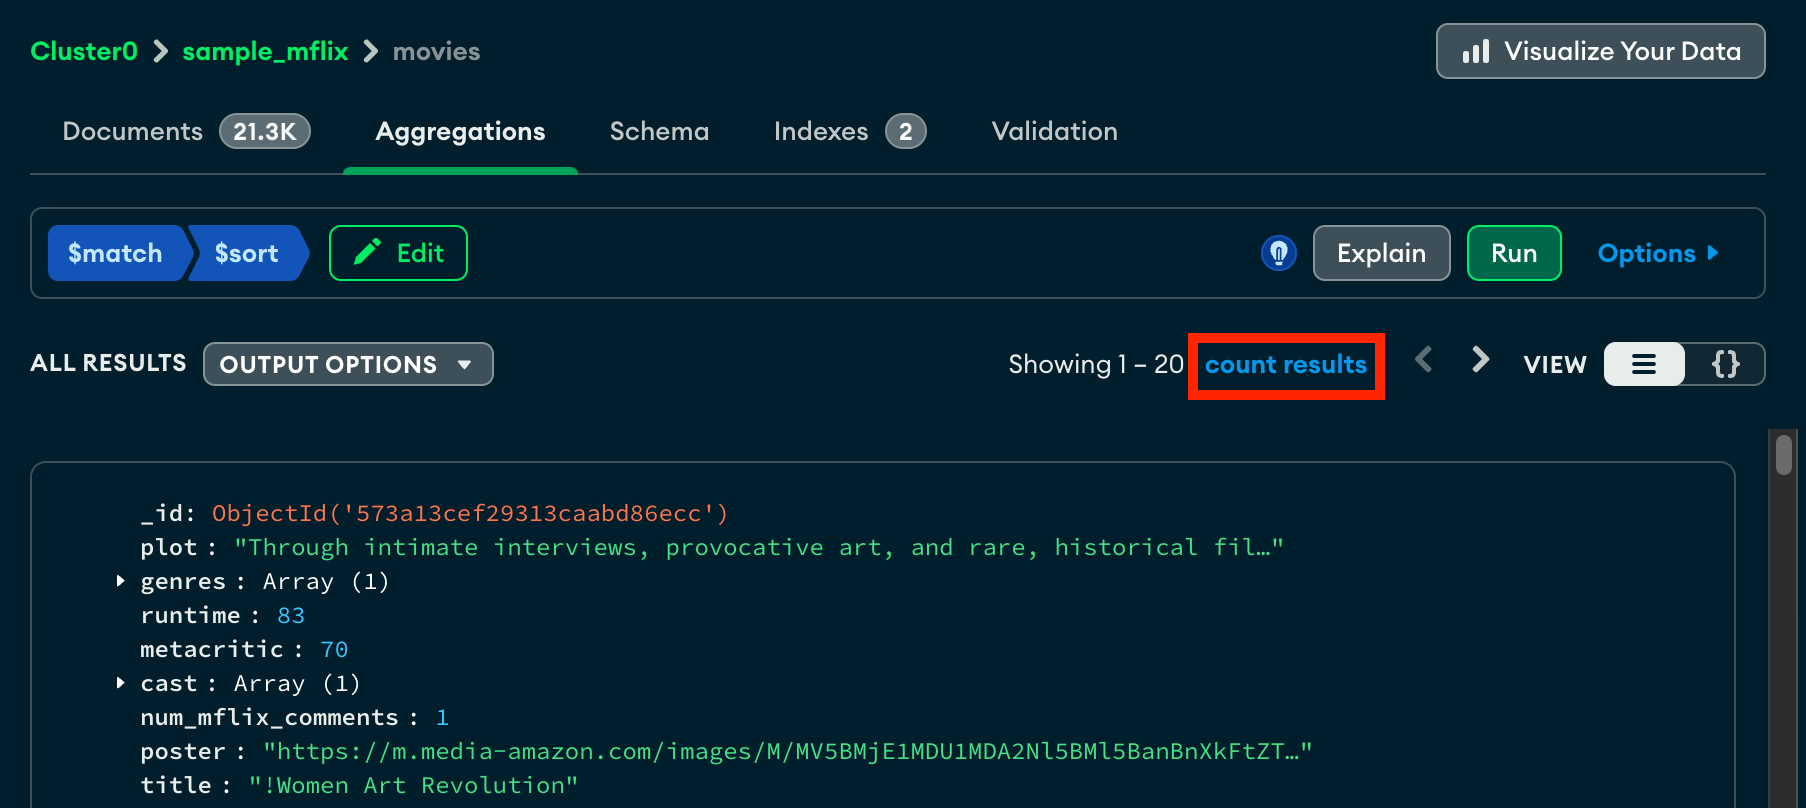Click the lightbulb insight icon
This screenshot has width=1806, height=808.
(x=1278, y=253)
